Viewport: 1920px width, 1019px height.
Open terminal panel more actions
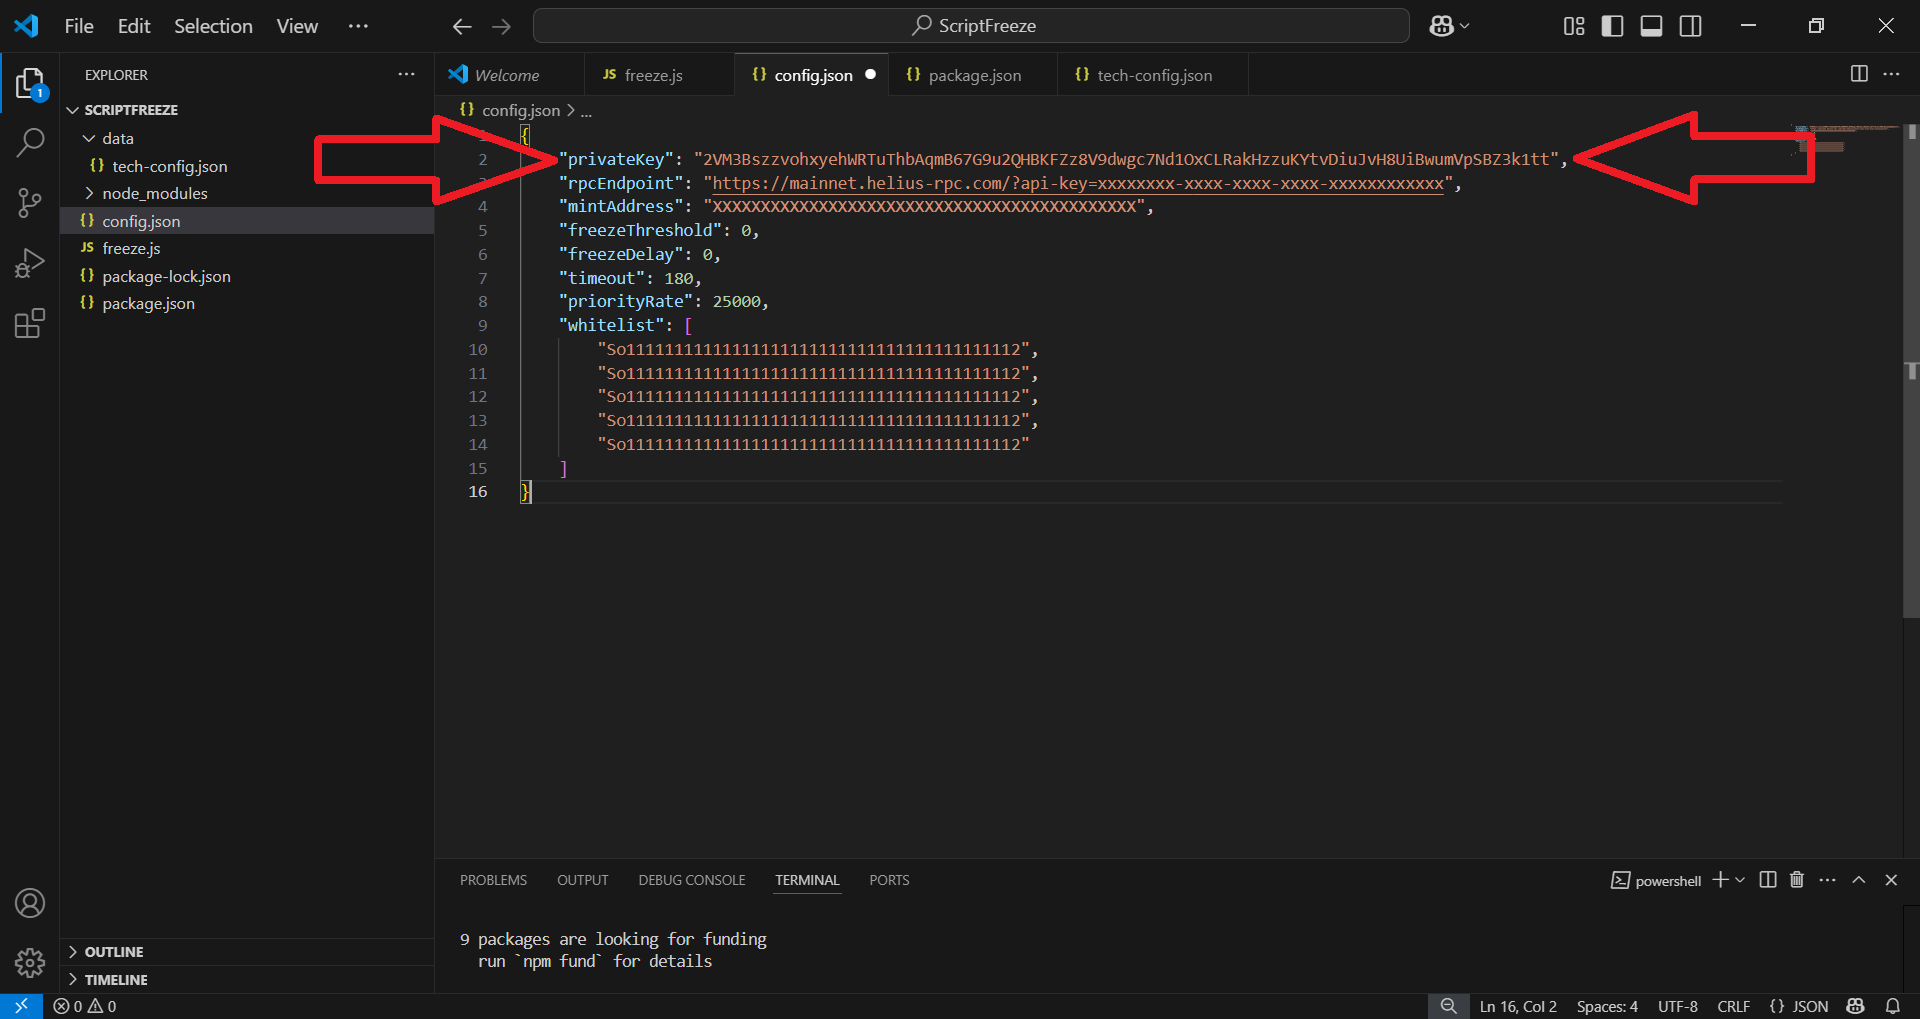coord(1828,880)
